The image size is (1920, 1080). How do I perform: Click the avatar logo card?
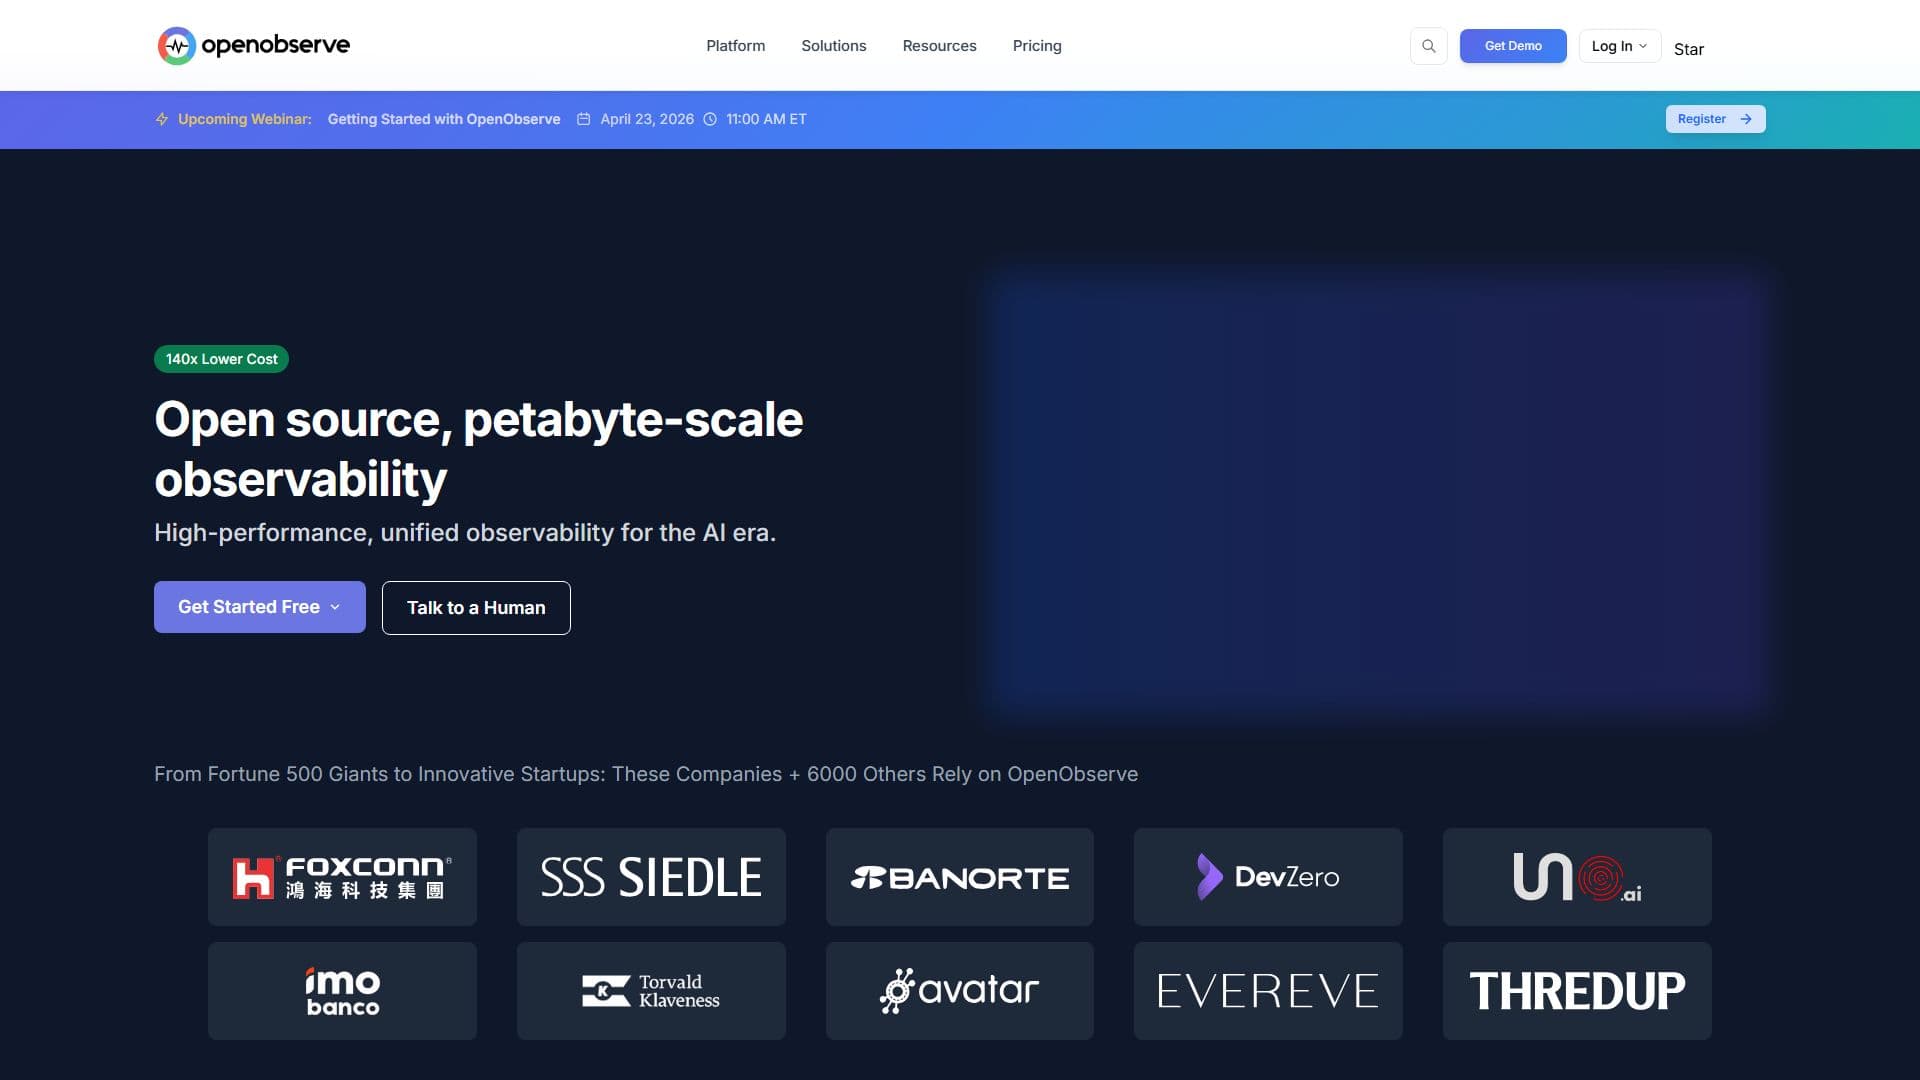(960, 991)
